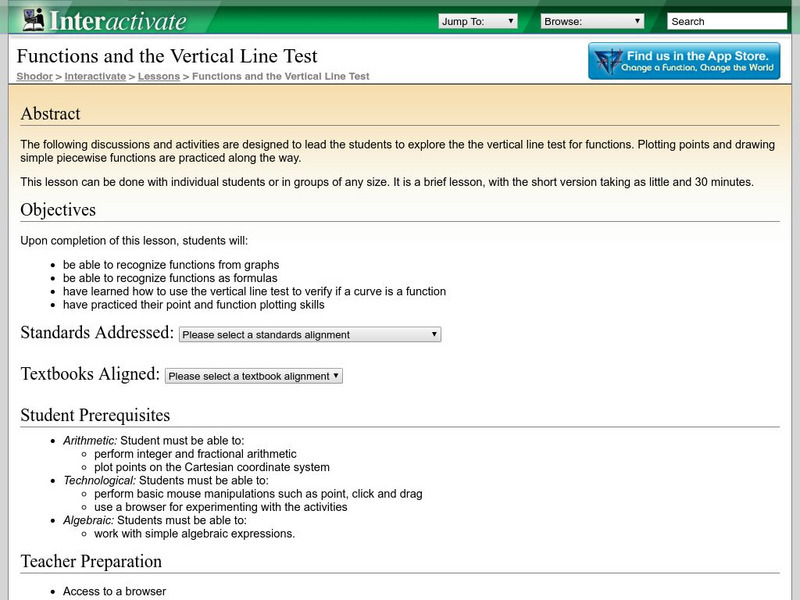Click 'Upon completion of this lesson' text
The height and width of the screenshot is (600, 800).
point(134,240)
